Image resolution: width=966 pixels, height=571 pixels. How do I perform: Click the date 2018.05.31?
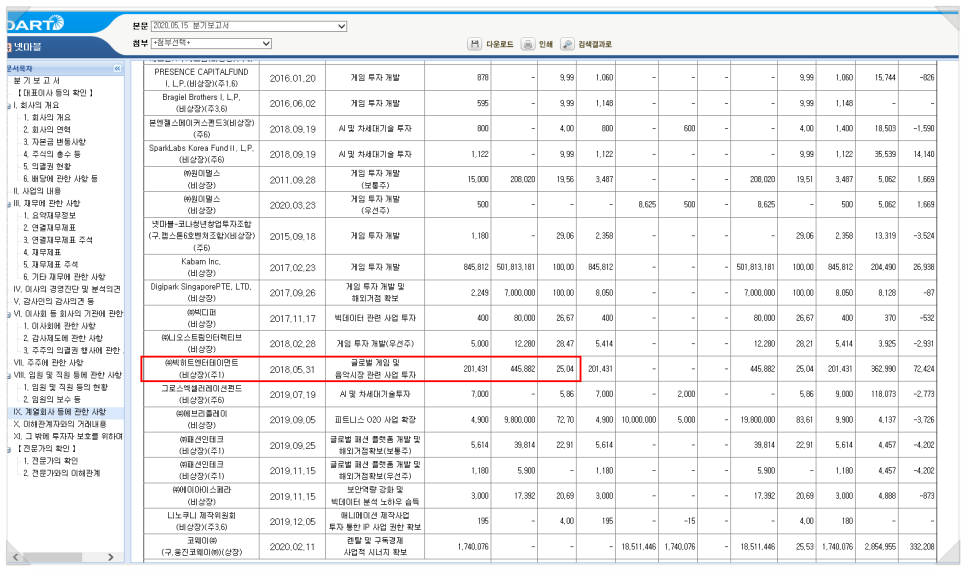293,369
